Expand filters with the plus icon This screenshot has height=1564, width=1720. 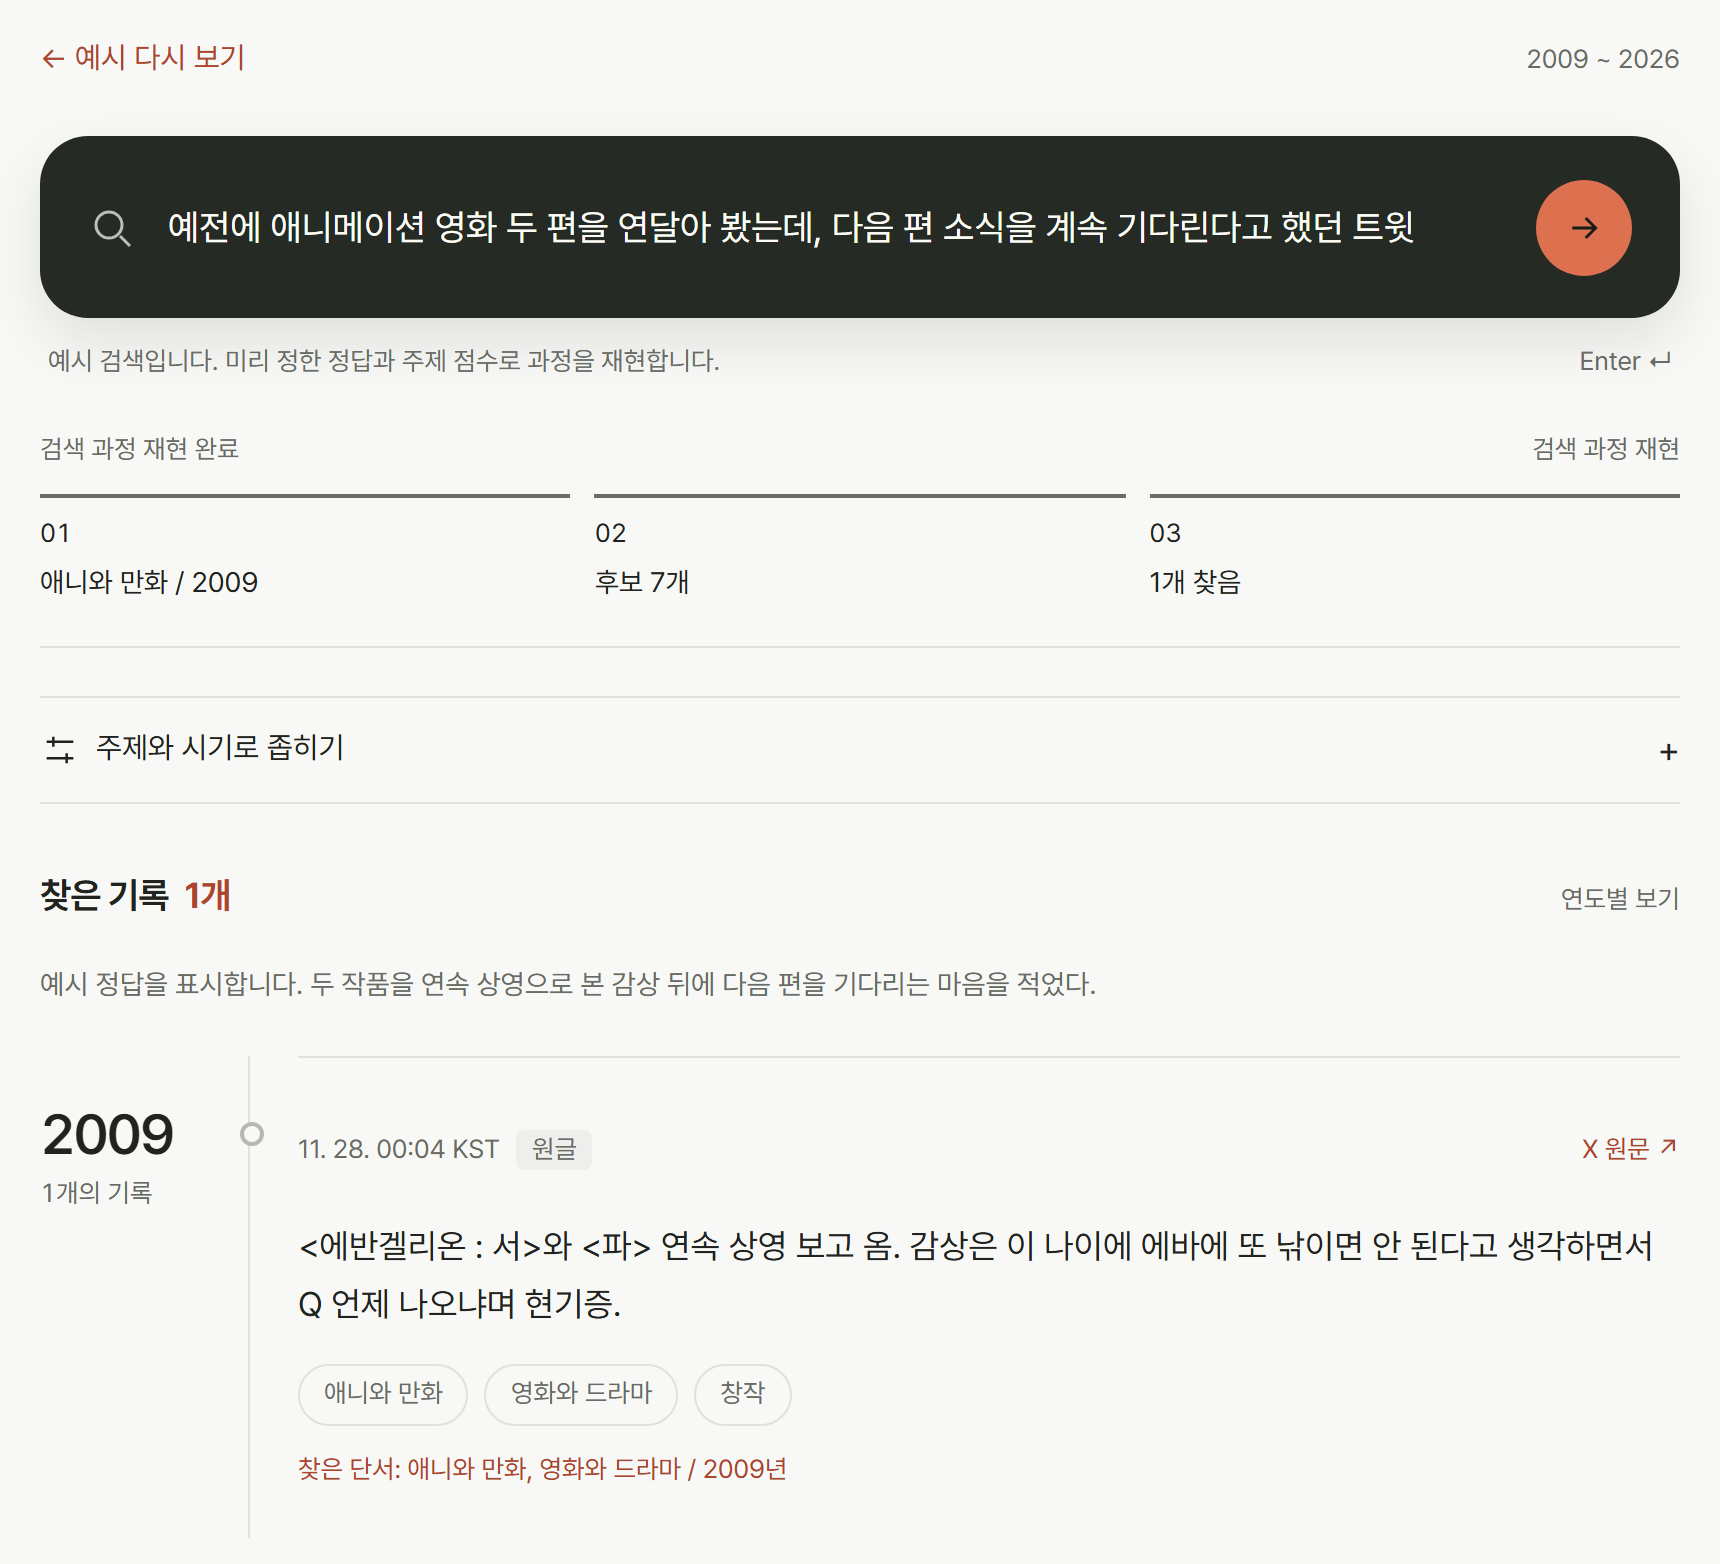pos(1668,752)
